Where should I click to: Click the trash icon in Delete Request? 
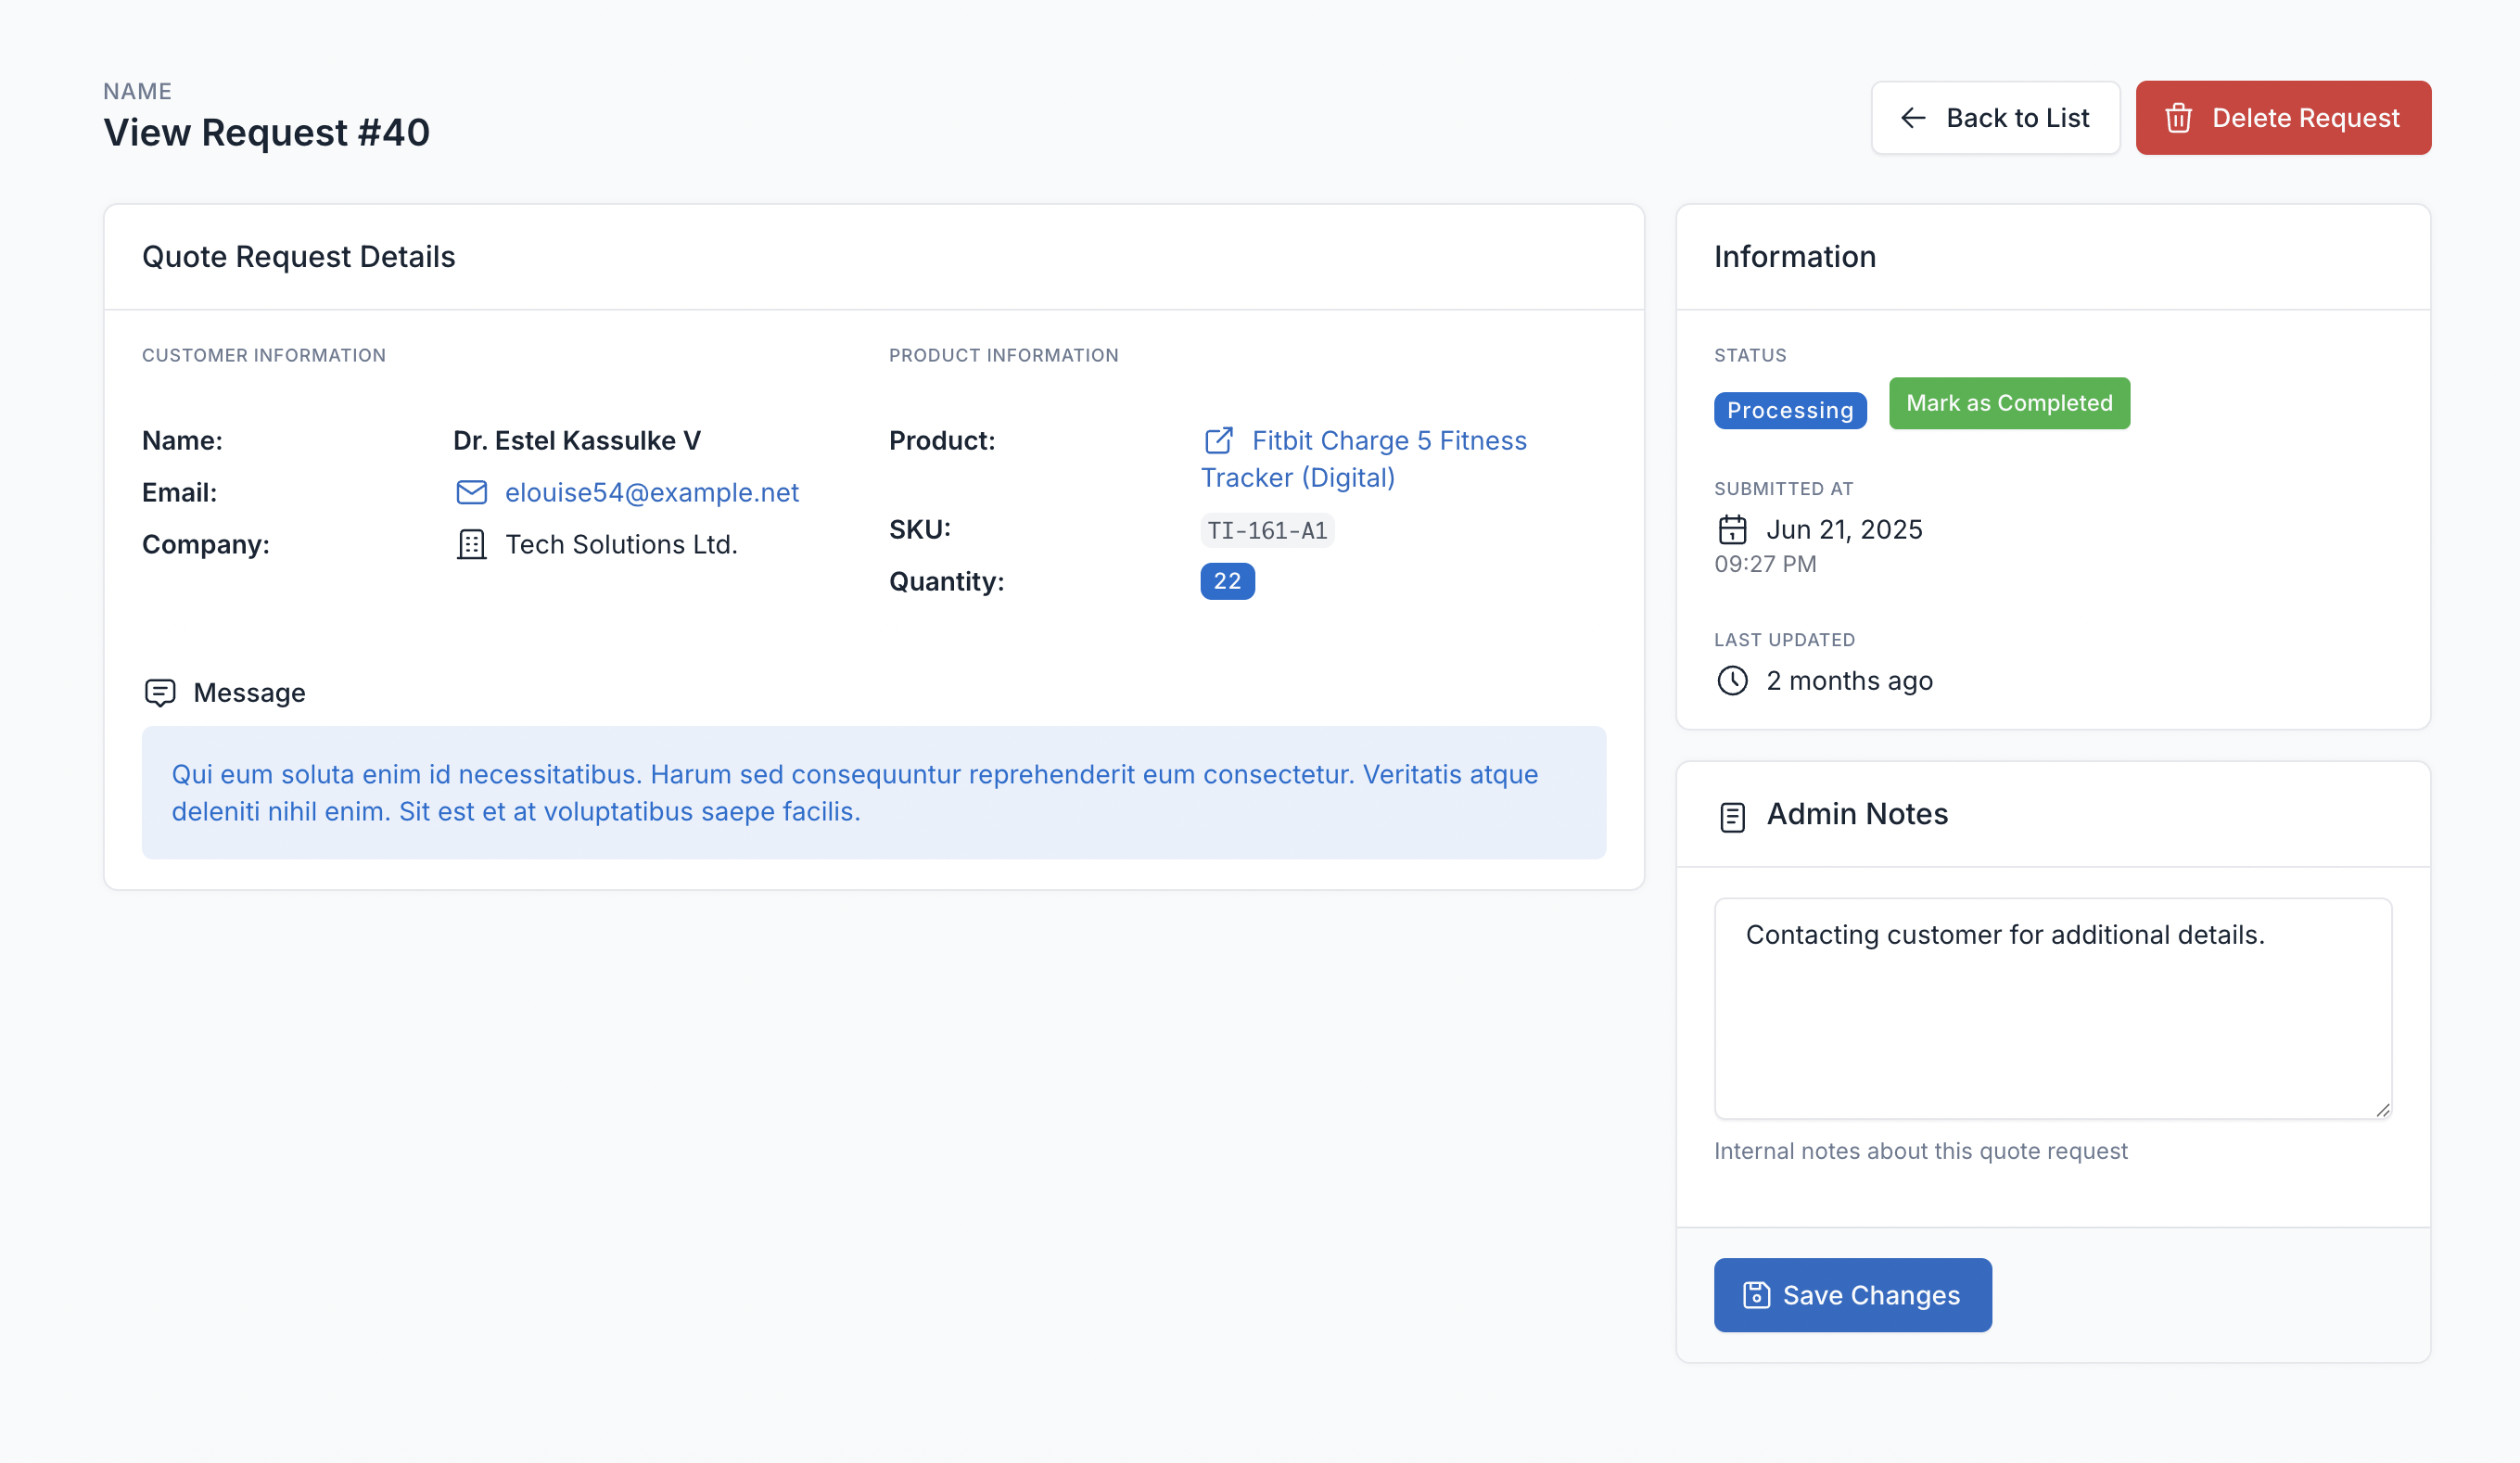2178,118
